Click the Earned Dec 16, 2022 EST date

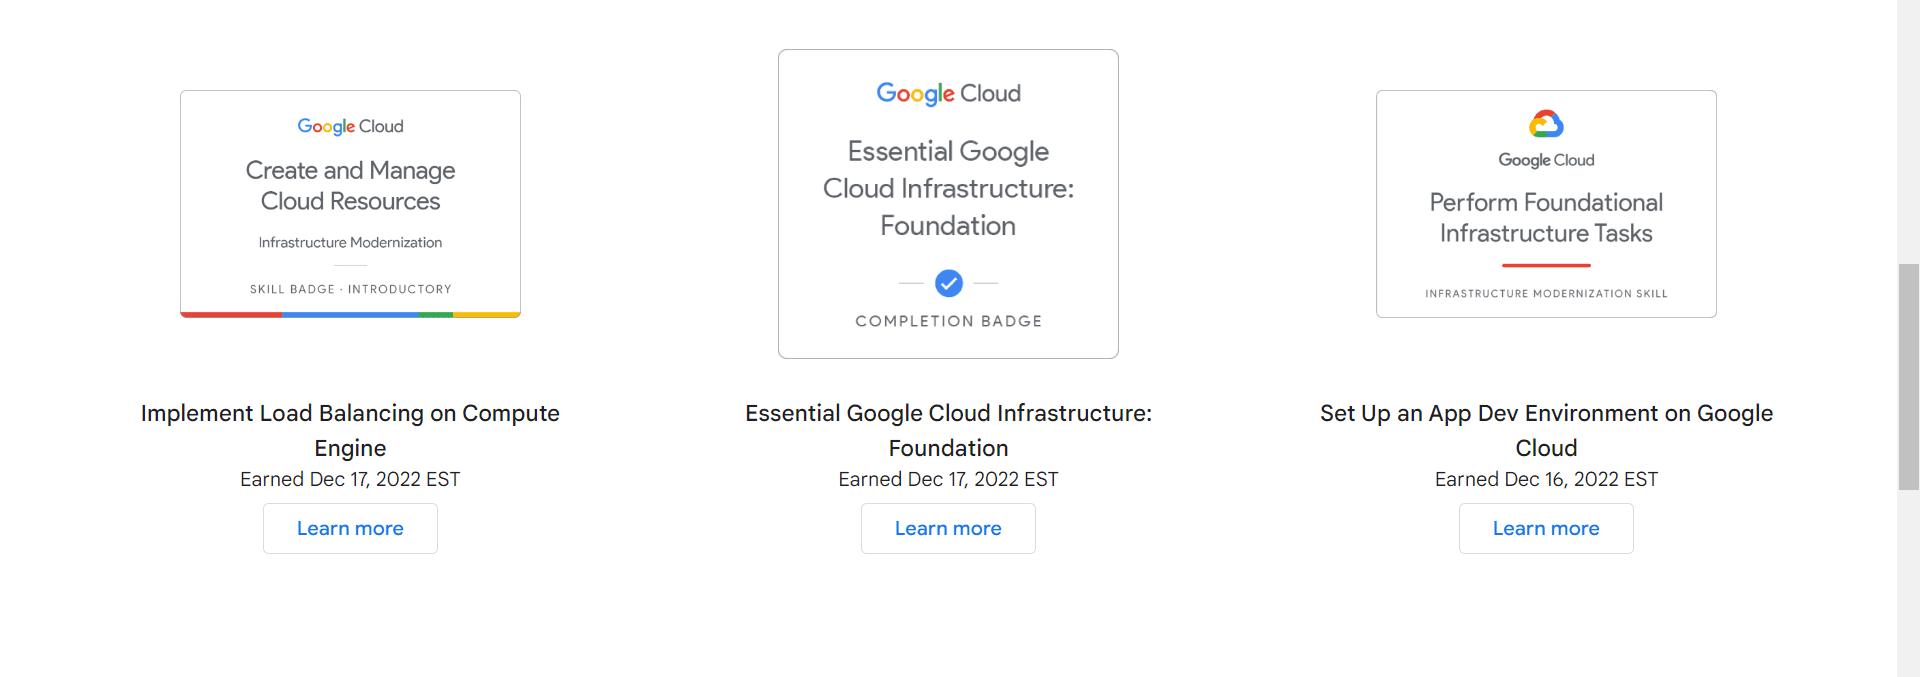click(1546, 479)
